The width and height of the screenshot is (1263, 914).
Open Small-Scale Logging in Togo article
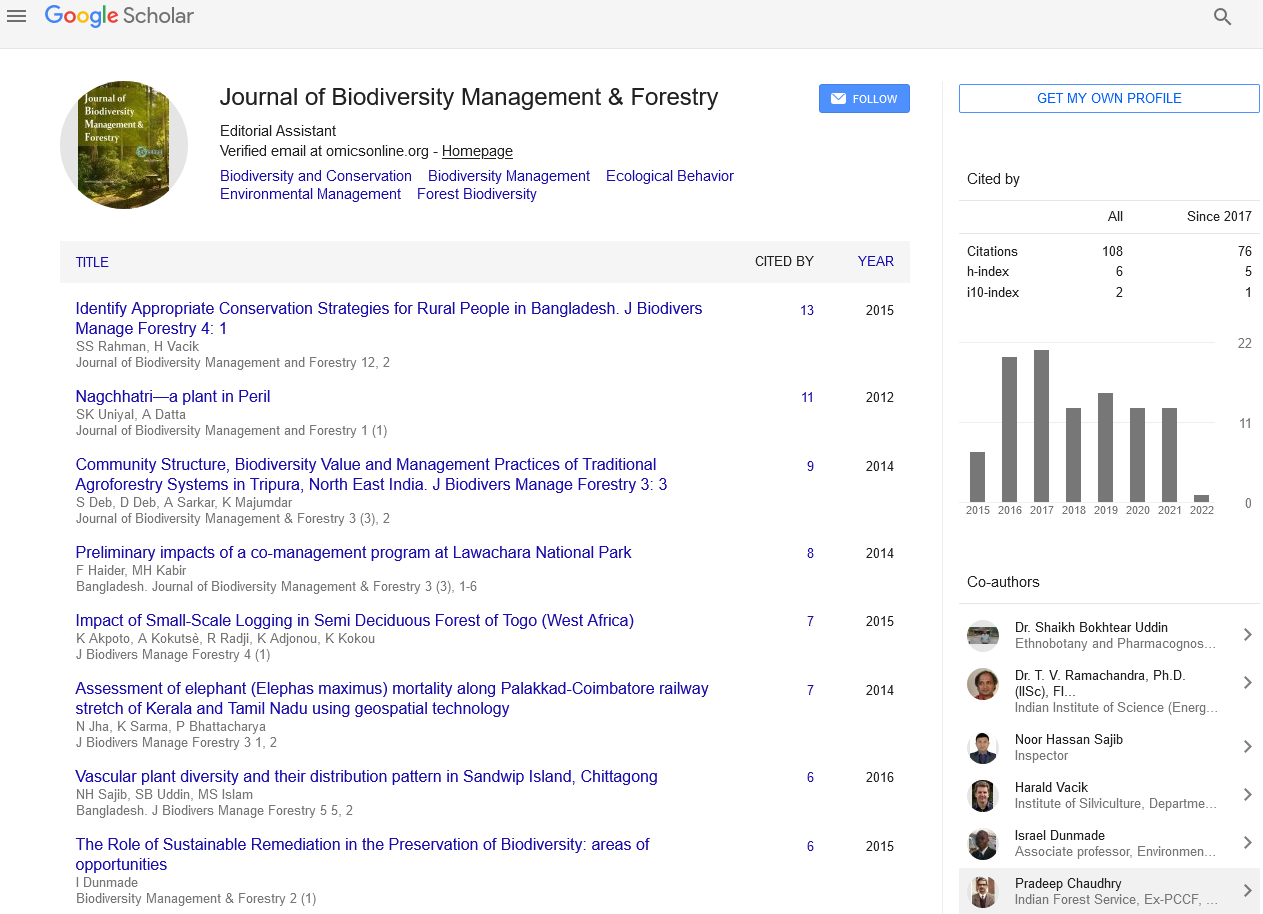(x=355, y=620)
